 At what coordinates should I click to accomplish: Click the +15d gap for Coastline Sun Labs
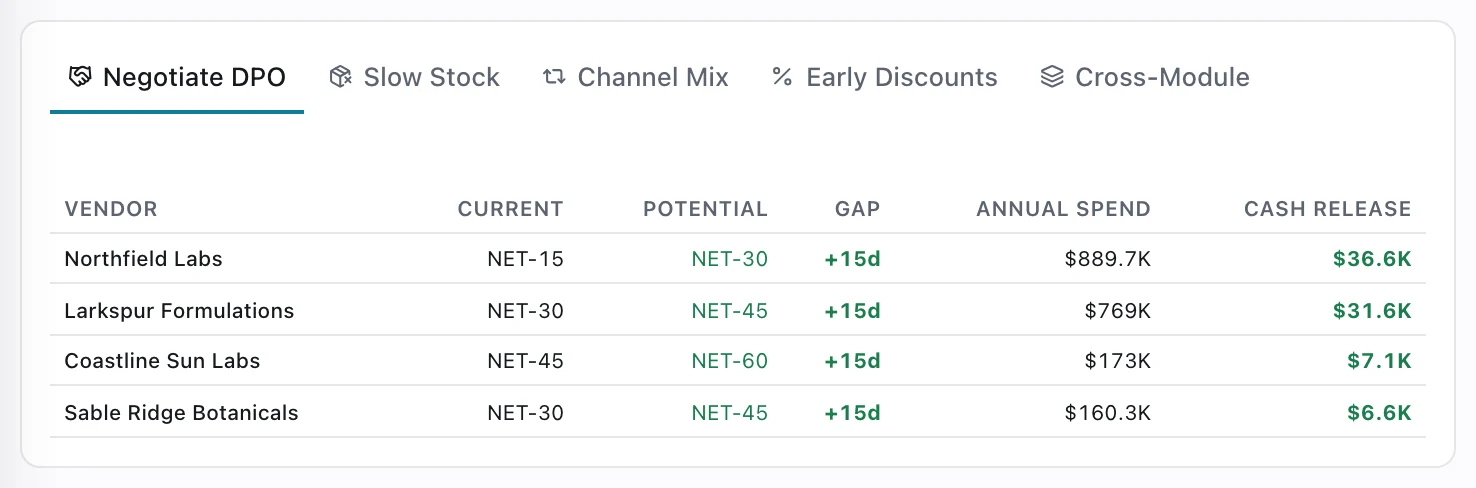(x=852, y=361)
